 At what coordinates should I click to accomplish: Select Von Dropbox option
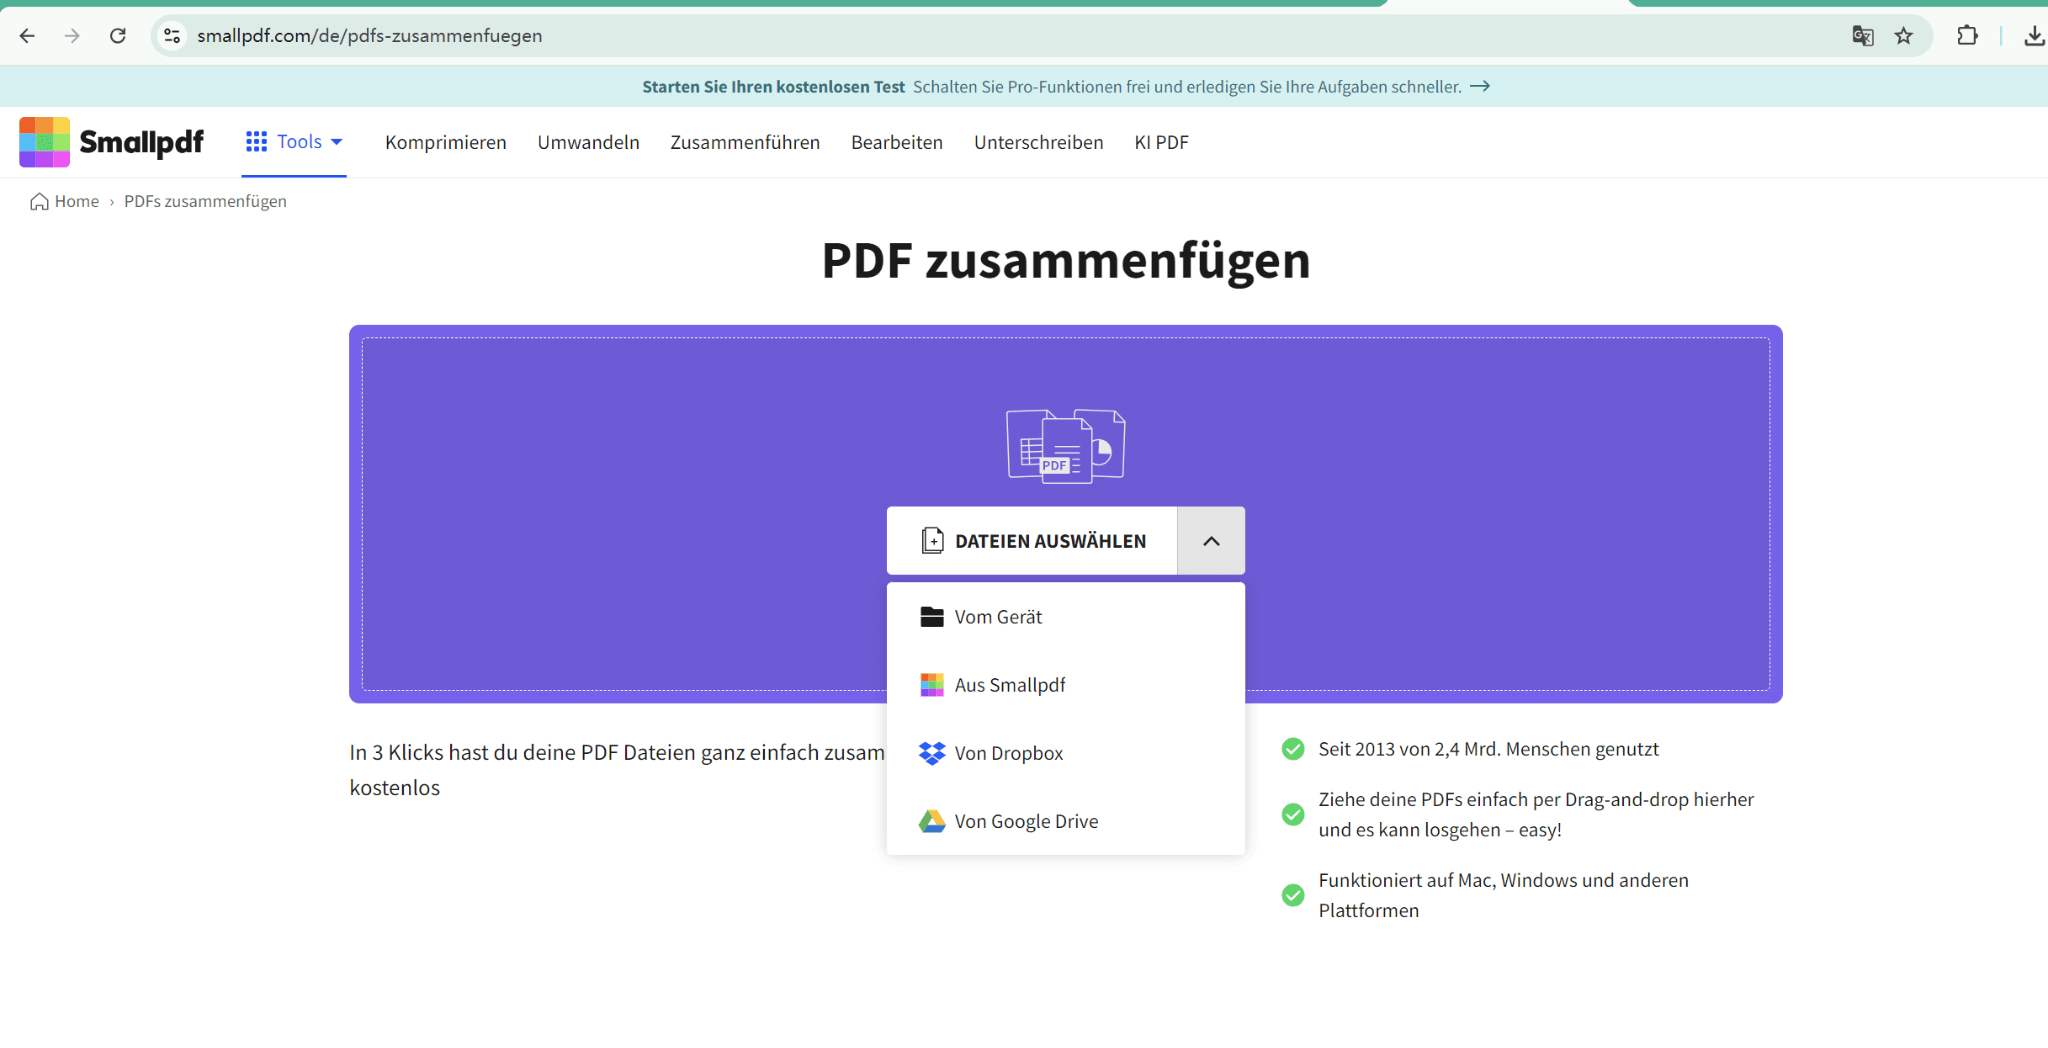(x=1066, y=753)
